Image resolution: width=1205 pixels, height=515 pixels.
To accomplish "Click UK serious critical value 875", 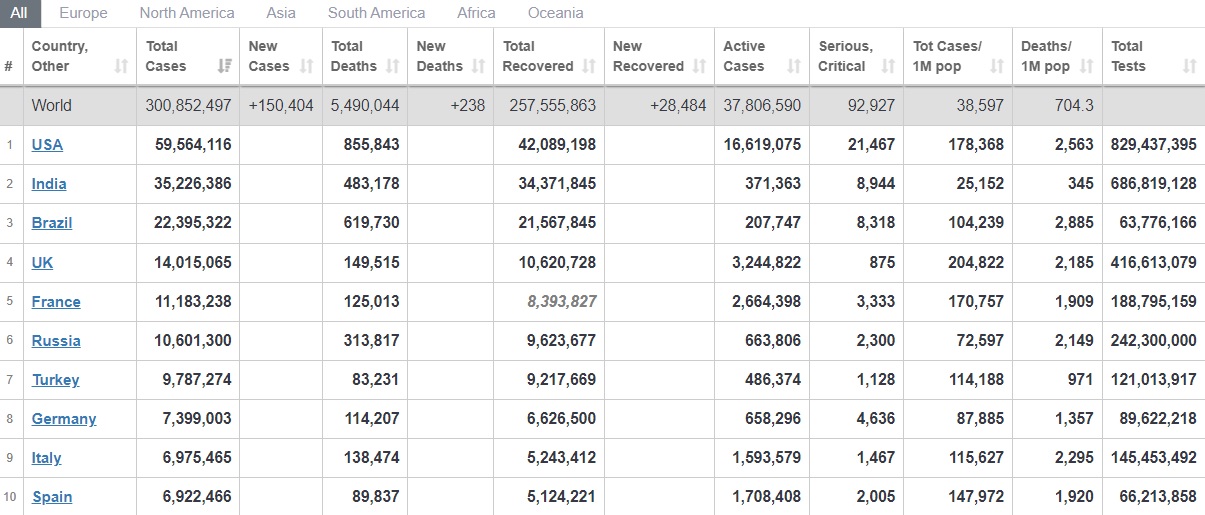I will click(883, 262).
